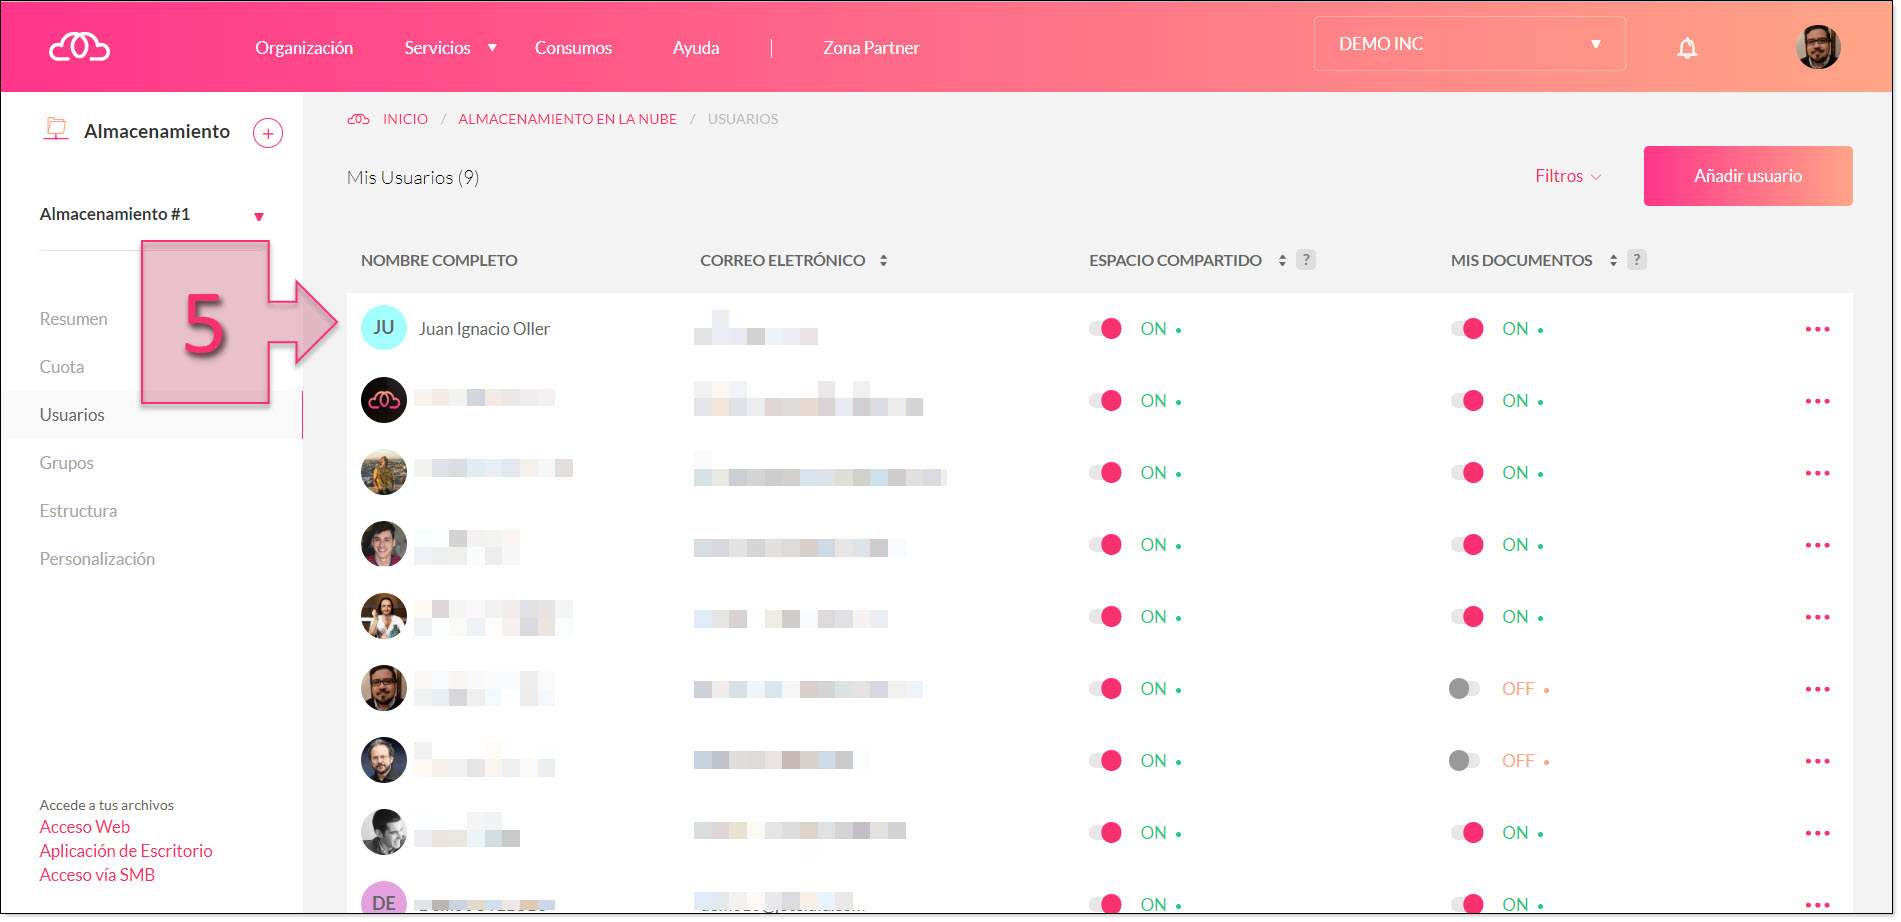Click the profile avatar in top right
The image size is (1901, 922).
pos(1817,47)
